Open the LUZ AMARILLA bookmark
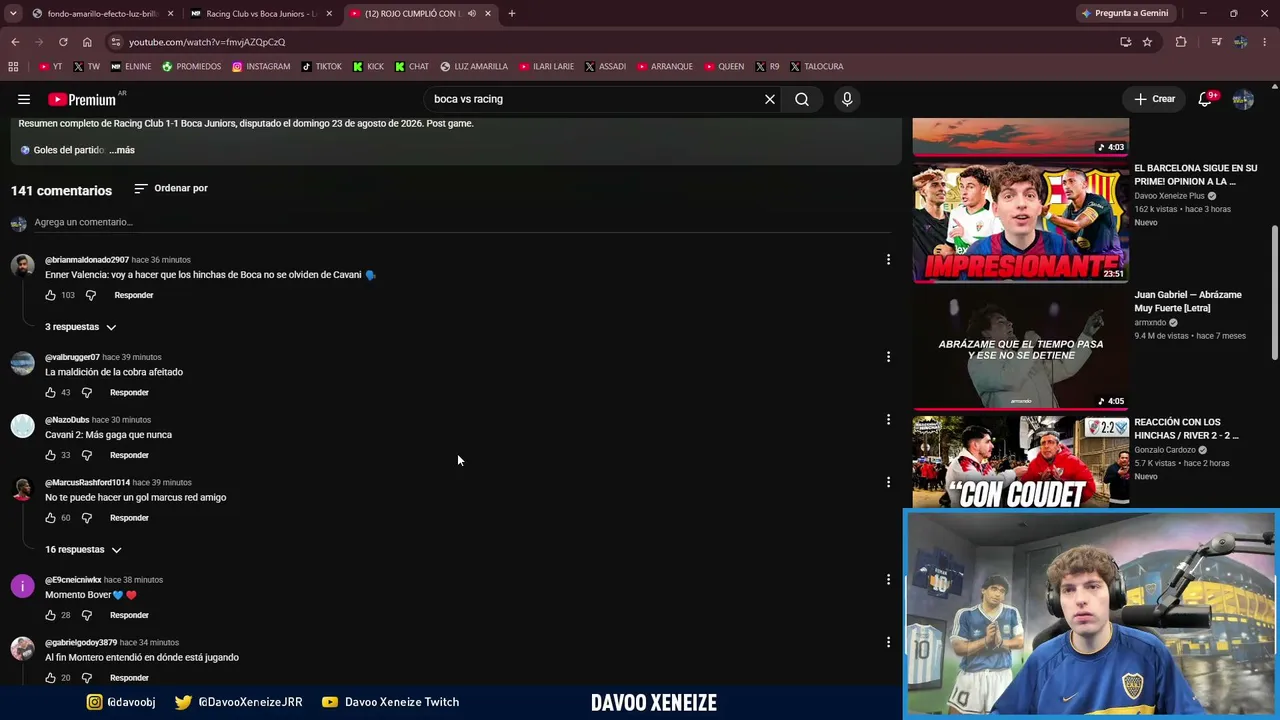This screenshot has width=1280, height=720. pos(474,67)
